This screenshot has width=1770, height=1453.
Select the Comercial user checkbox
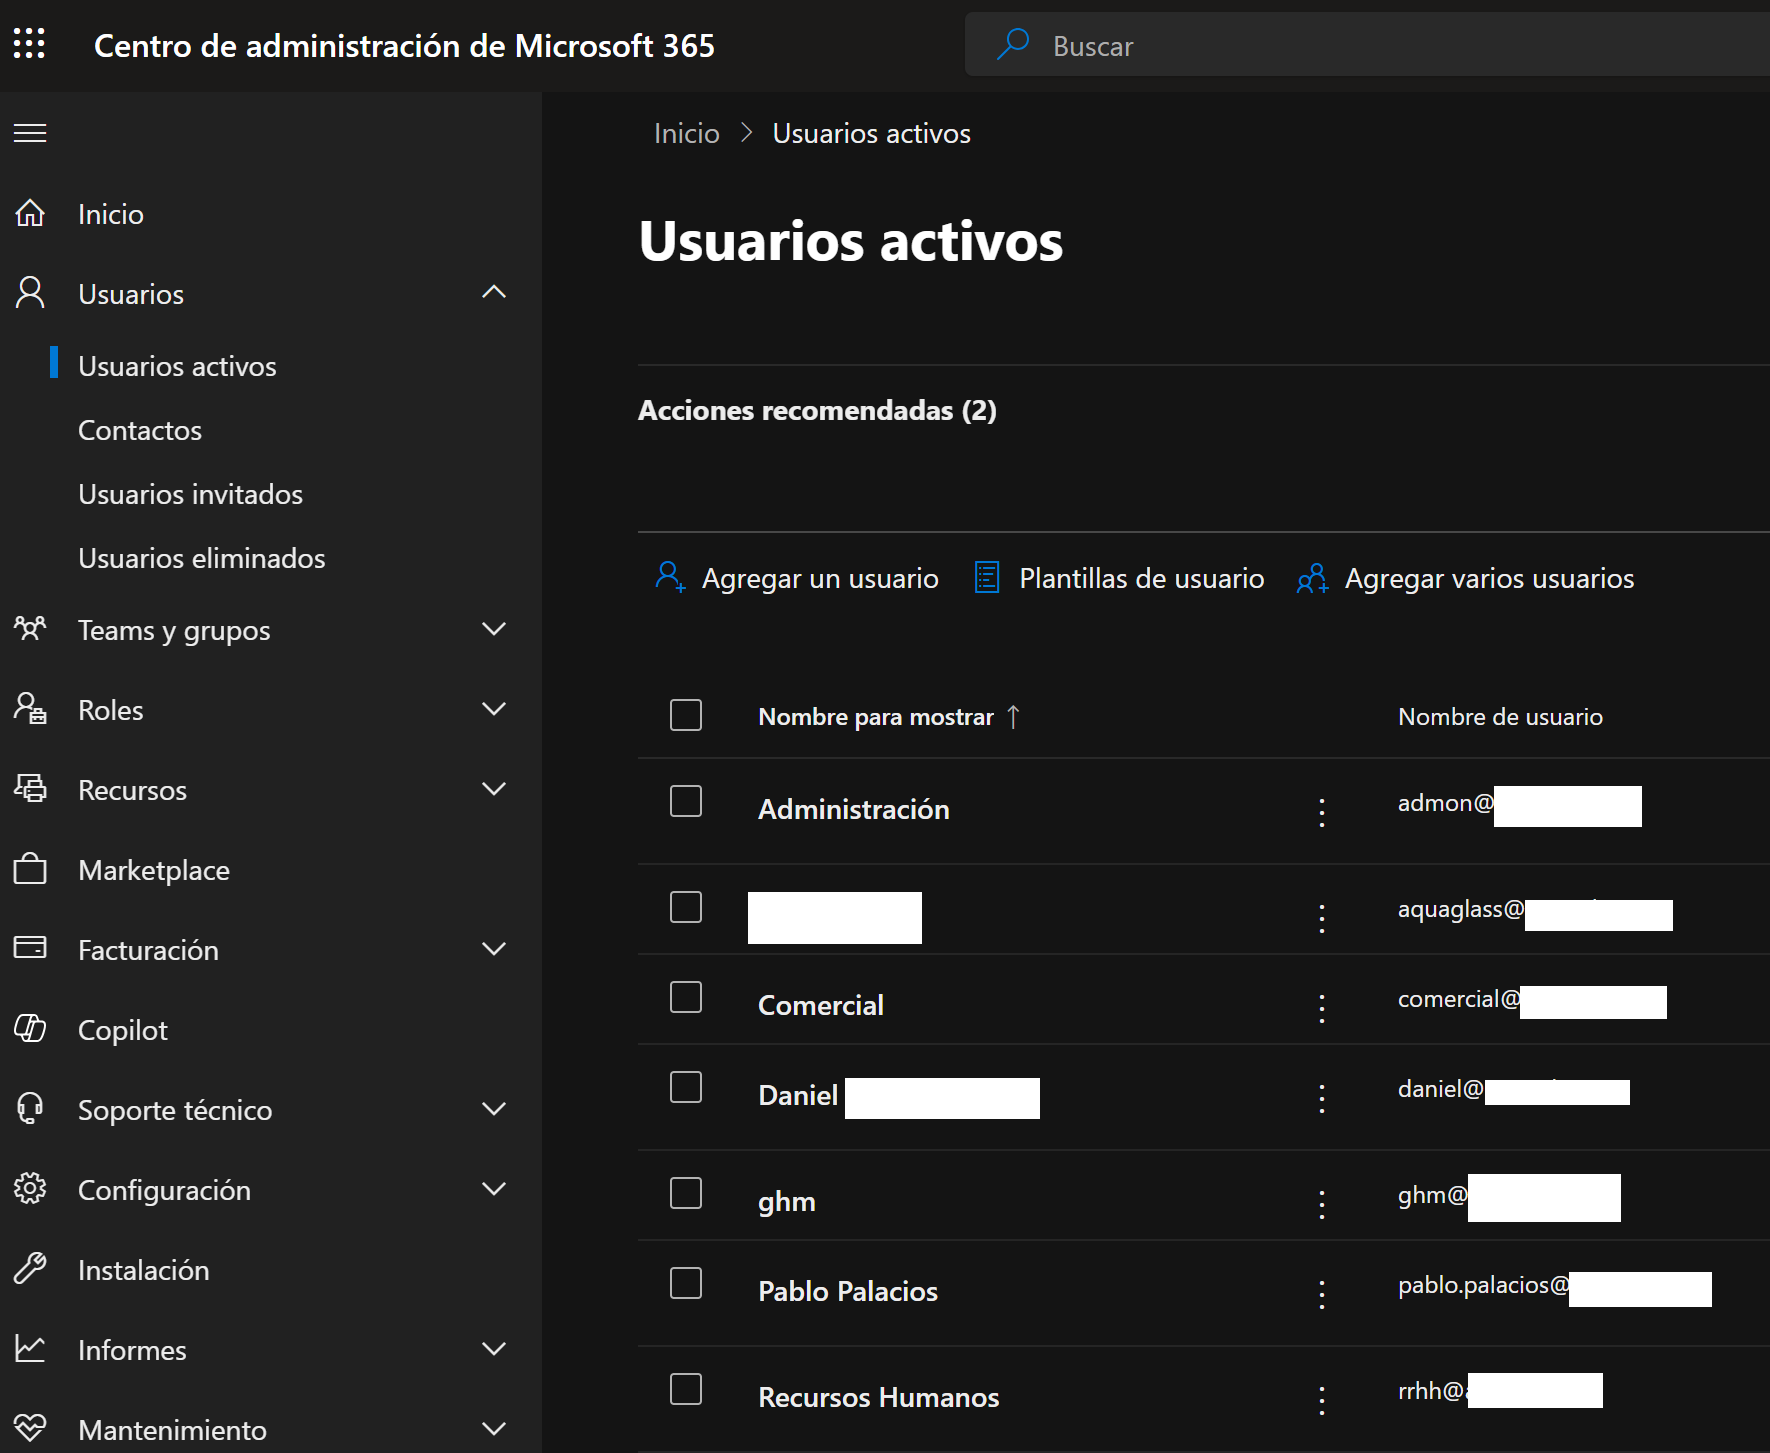coord(686,997)
